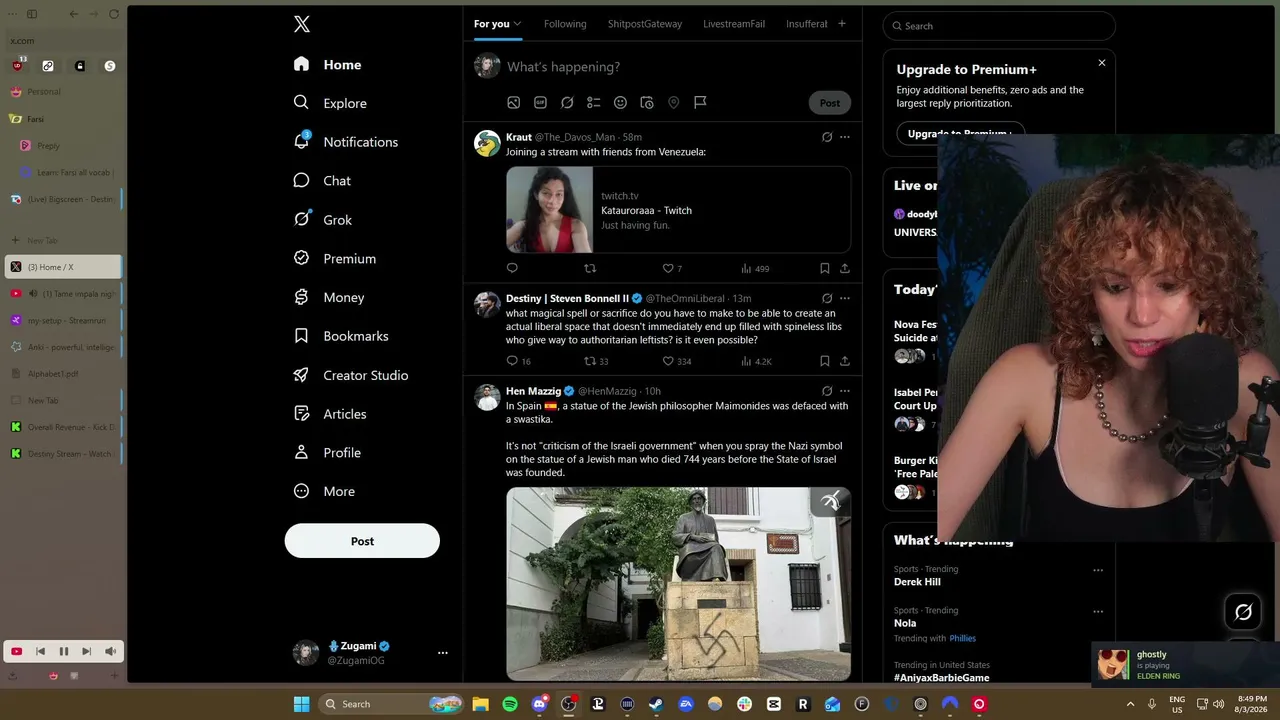
Task: Click the X logo in the sidebar
Action: pos(302,25)
